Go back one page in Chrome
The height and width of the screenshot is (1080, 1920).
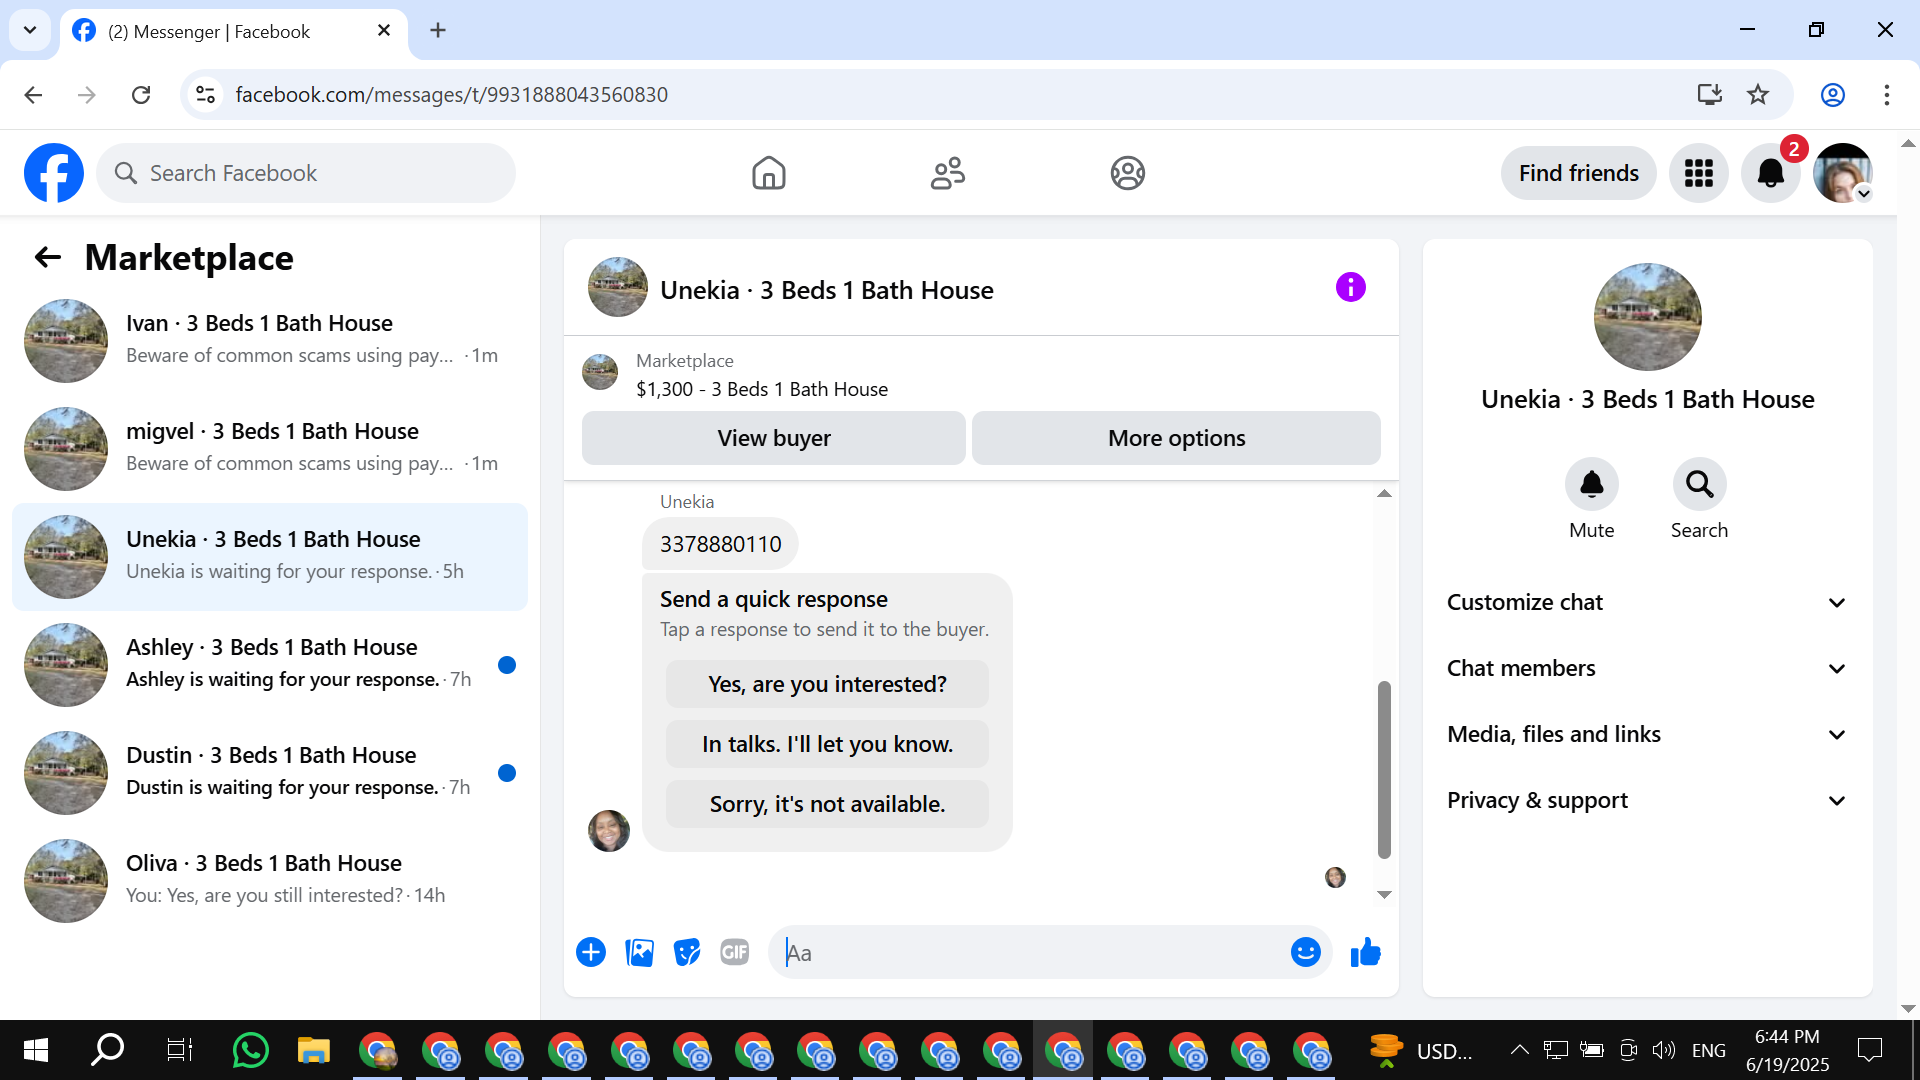point(33,95)
